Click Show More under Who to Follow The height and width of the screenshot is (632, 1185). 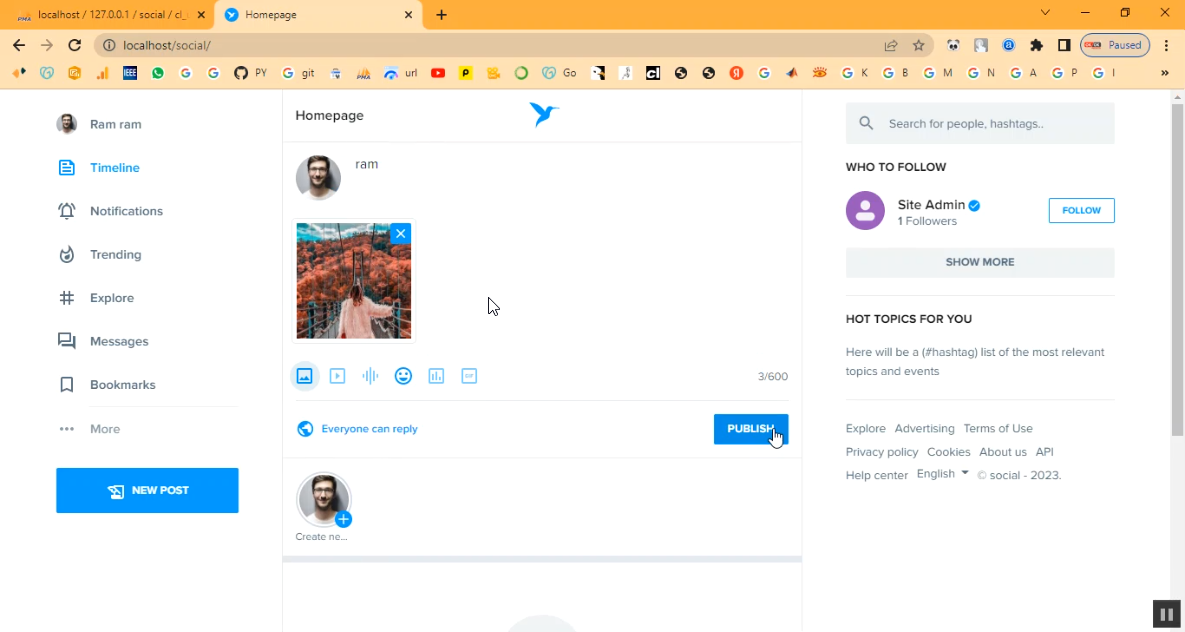[979, 262]
